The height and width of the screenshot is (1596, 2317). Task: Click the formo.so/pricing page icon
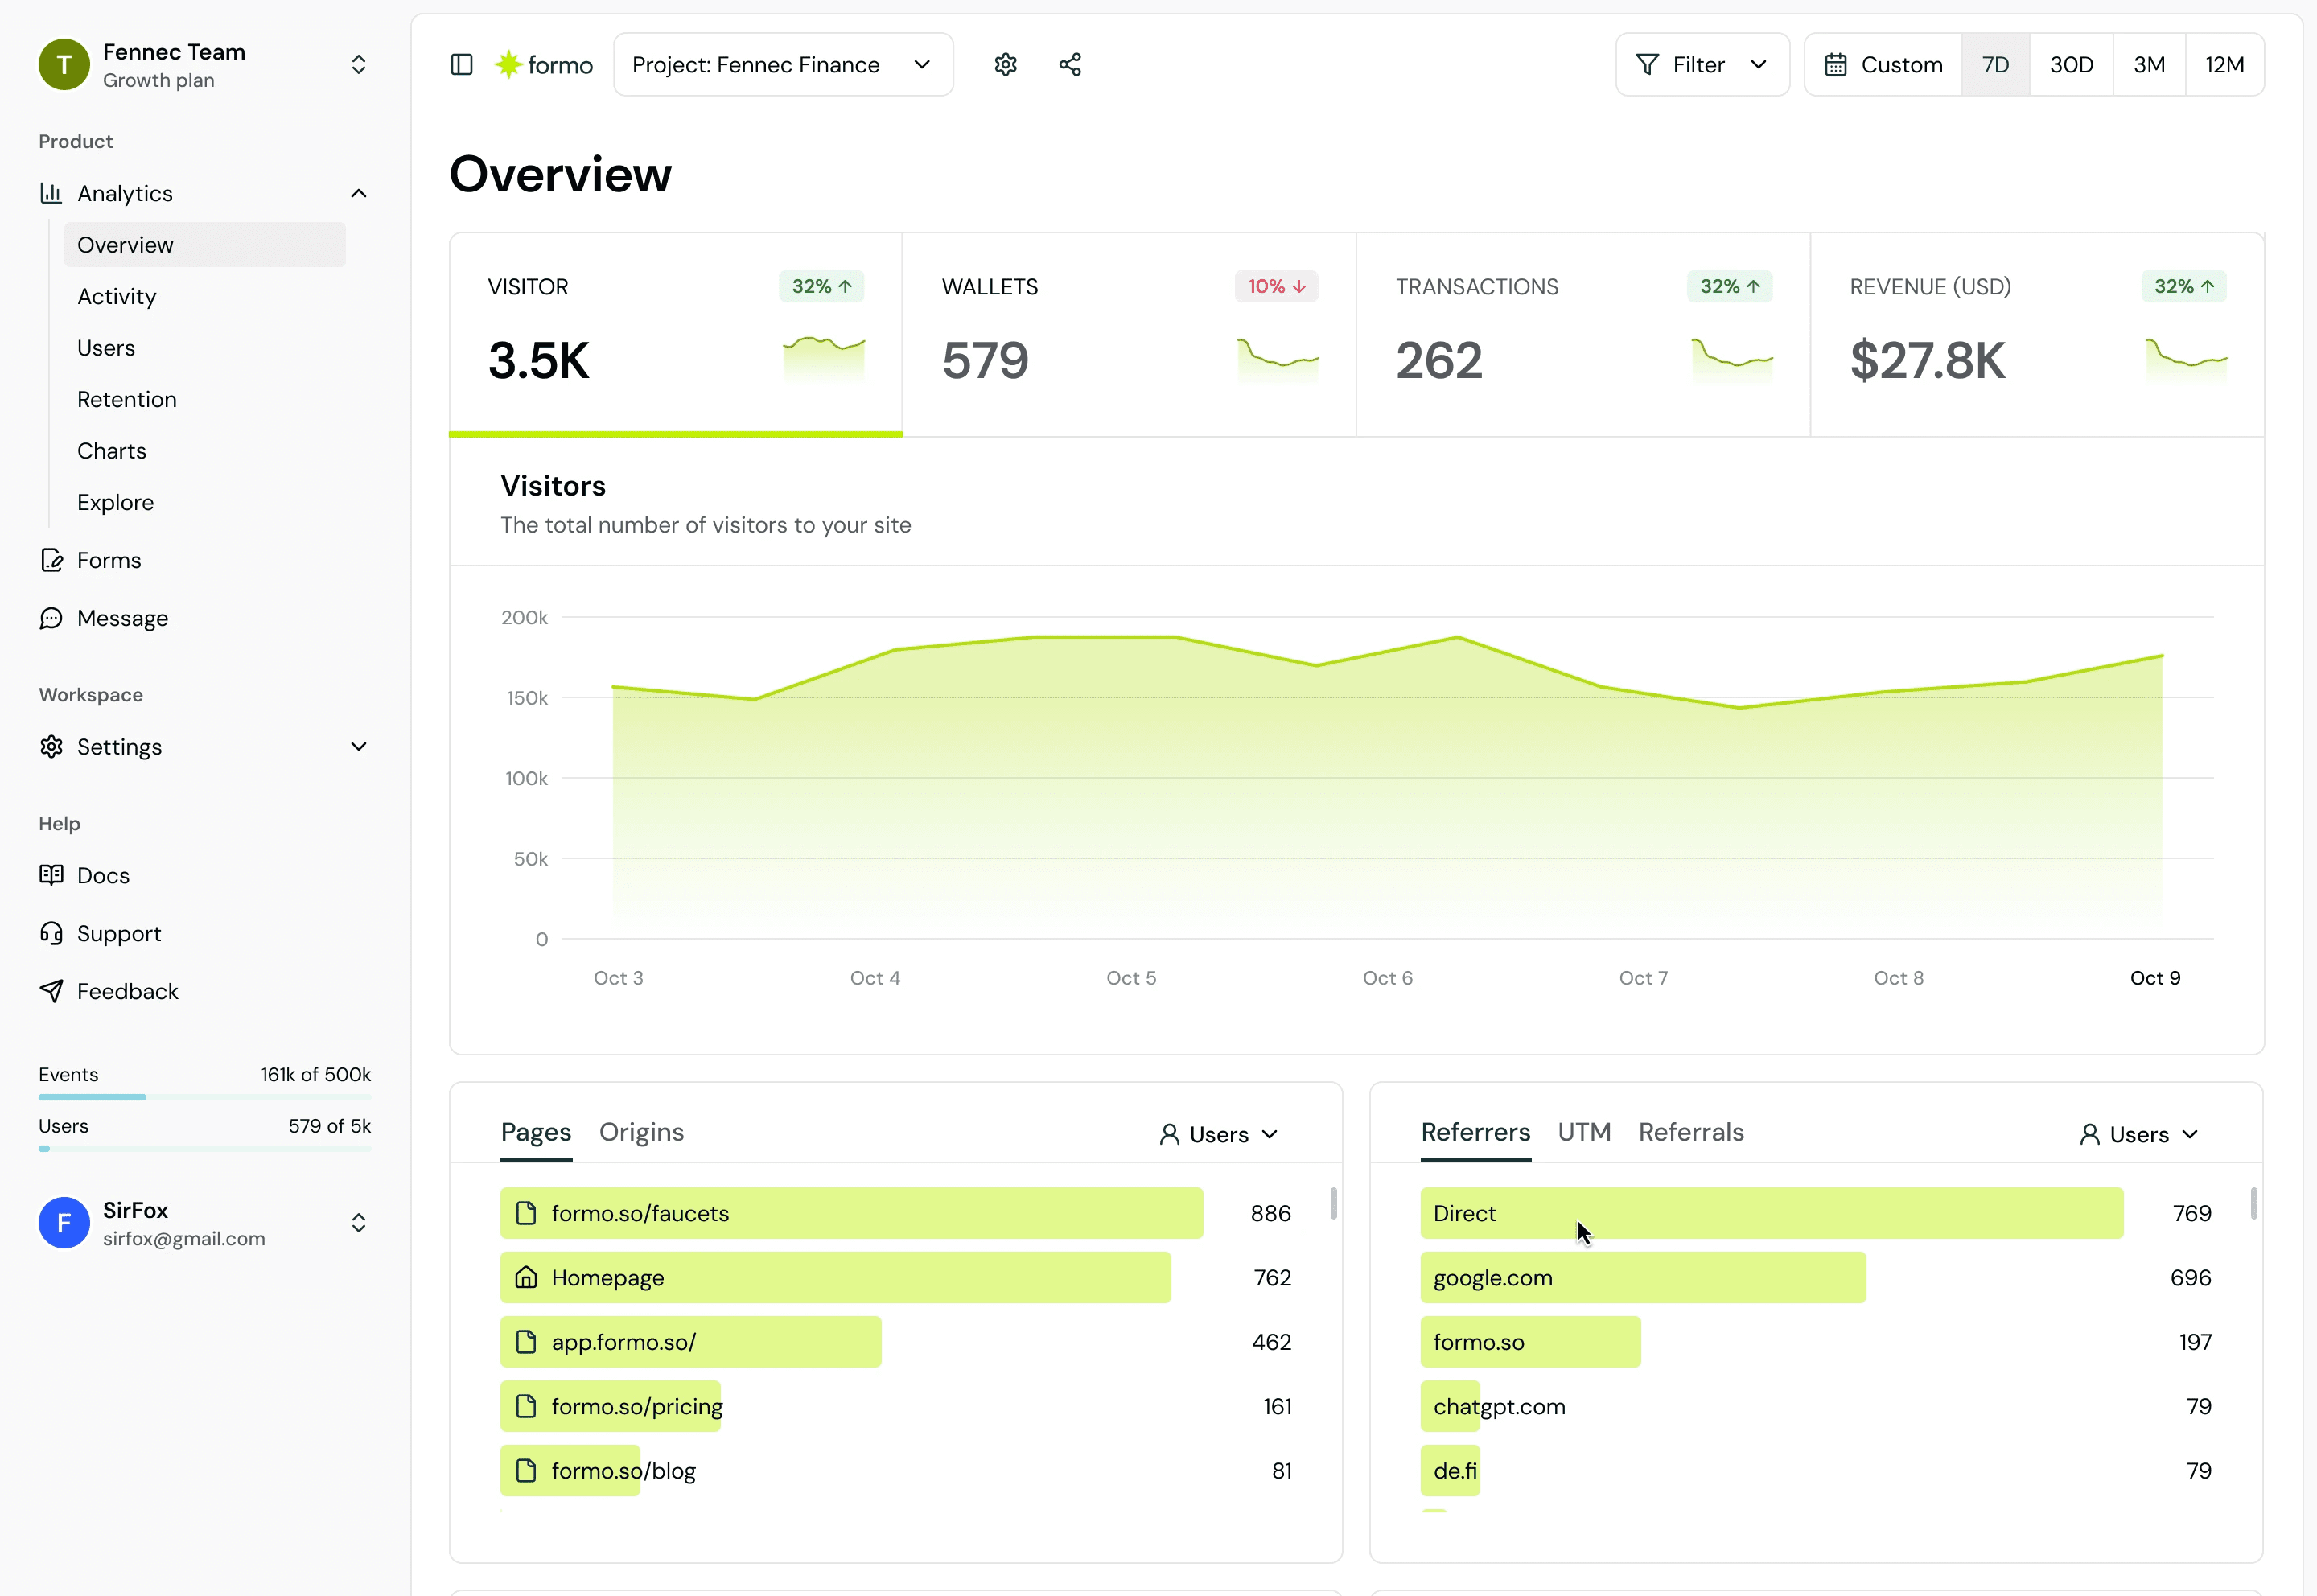point(526,1406)
